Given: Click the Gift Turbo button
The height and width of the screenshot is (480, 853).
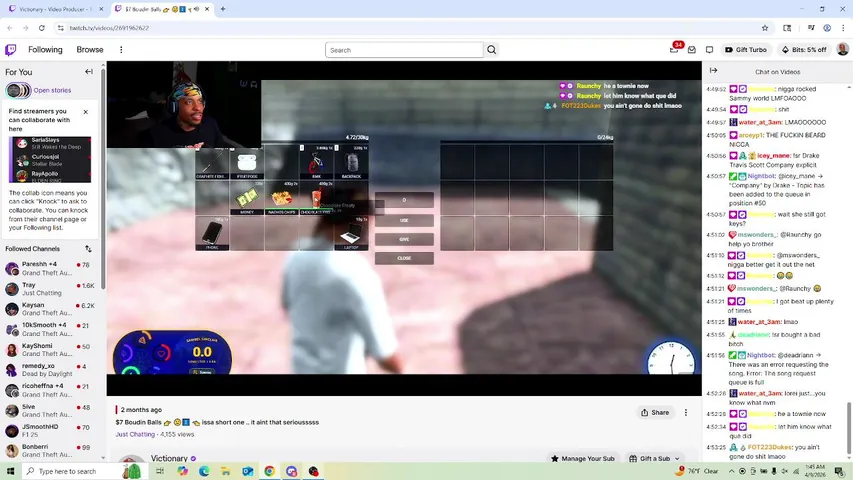Looking at the screenshot, I should pyautogui.click(x=746, y=50).
